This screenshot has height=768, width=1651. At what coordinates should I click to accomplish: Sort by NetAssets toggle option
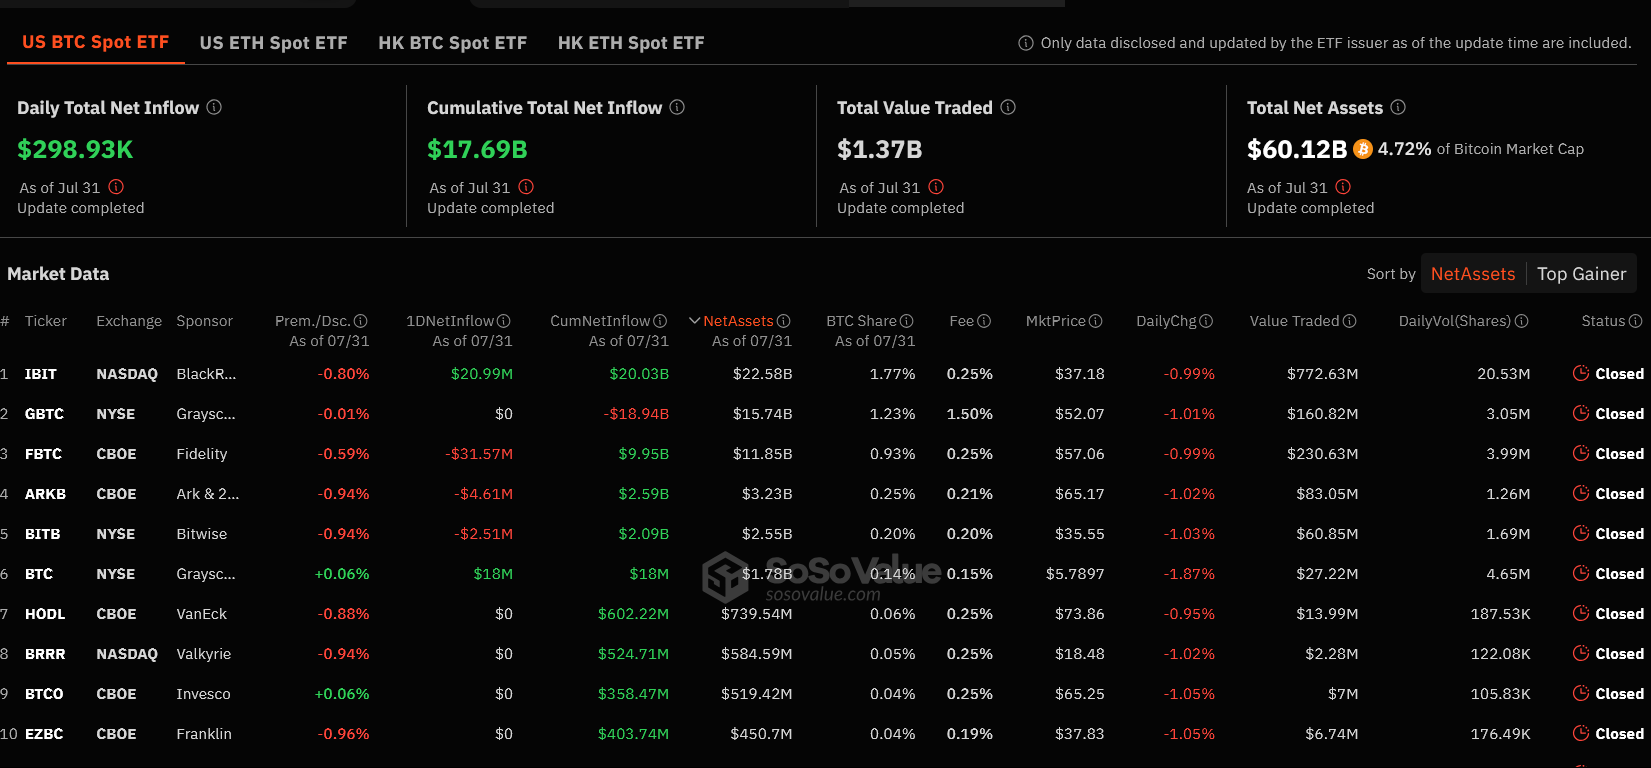click(x=1473, y=274)
